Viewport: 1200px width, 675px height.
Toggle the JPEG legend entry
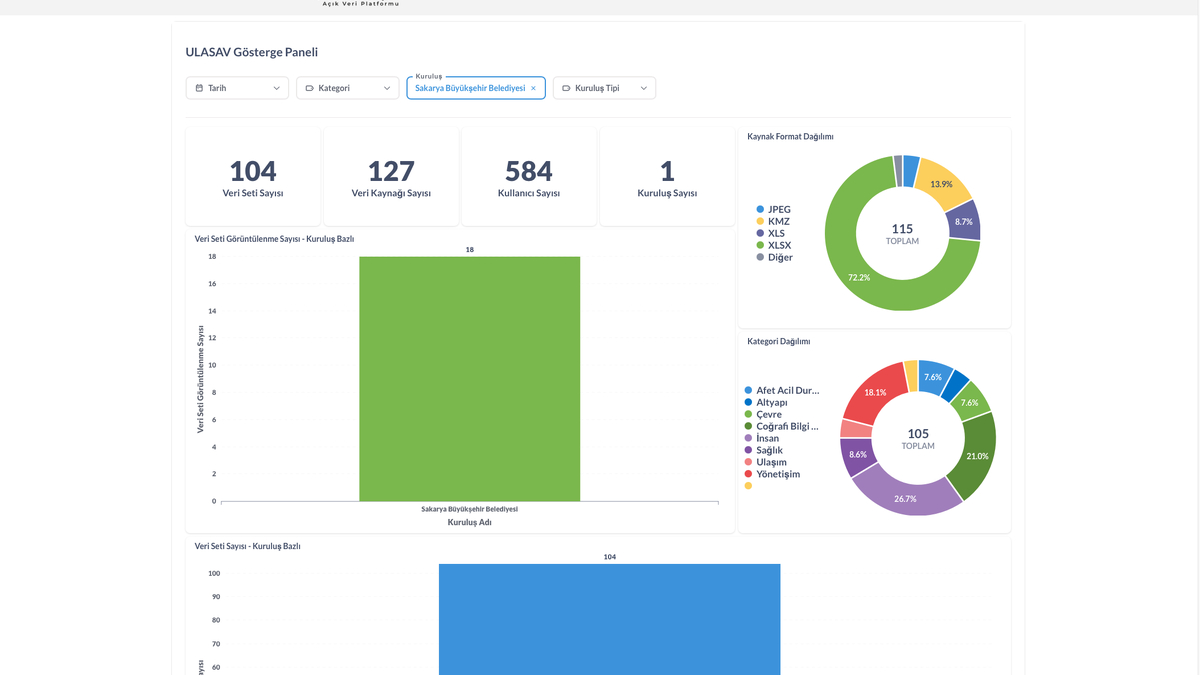pos(773,209)
